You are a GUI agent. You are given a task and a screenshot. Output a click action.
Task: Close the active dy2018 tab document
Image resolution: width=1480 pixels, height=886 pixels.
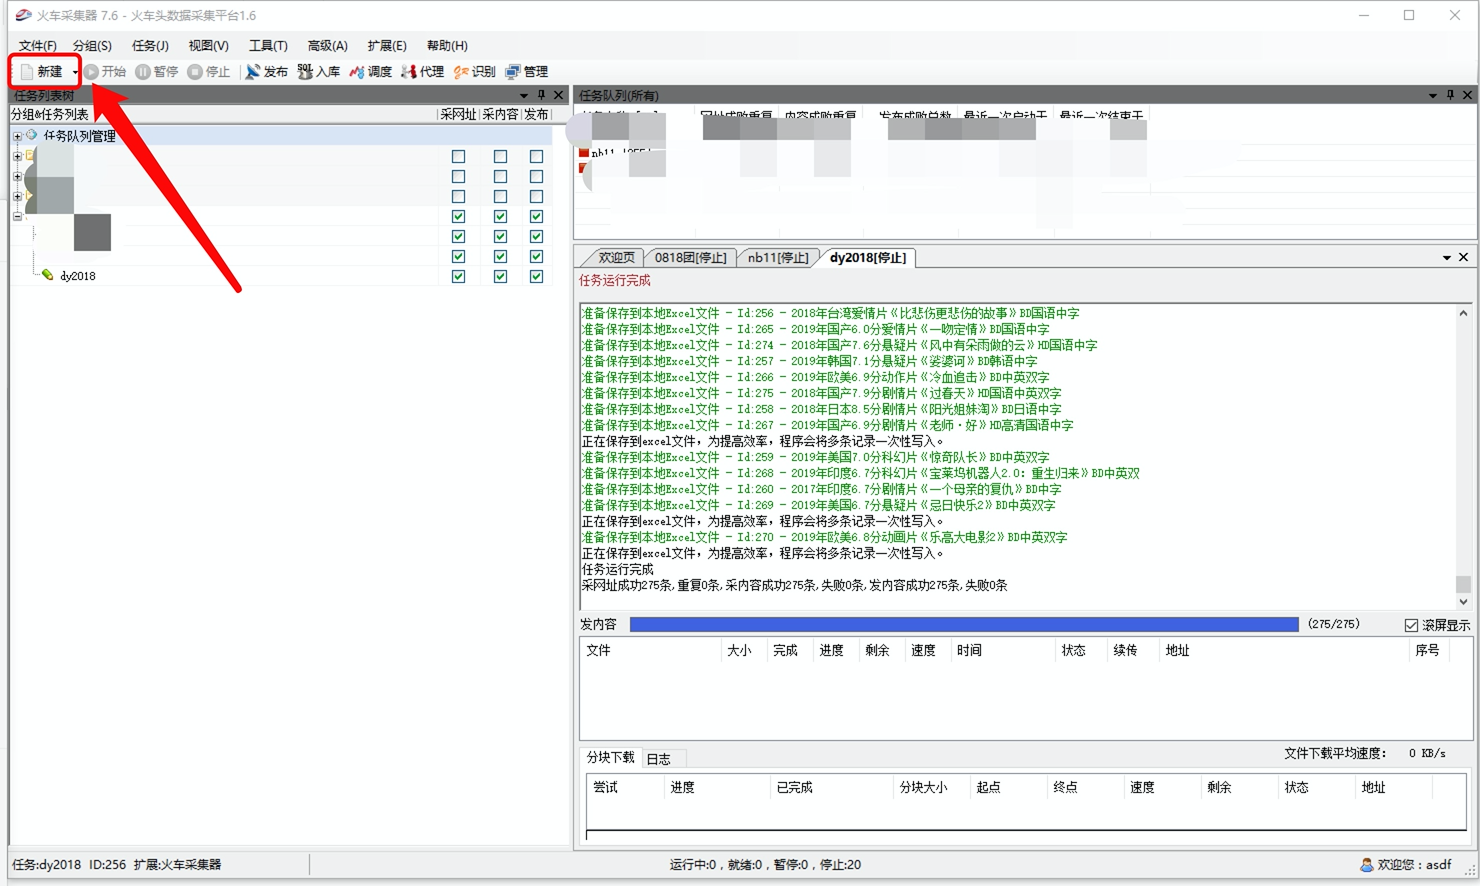point(1463,257)
